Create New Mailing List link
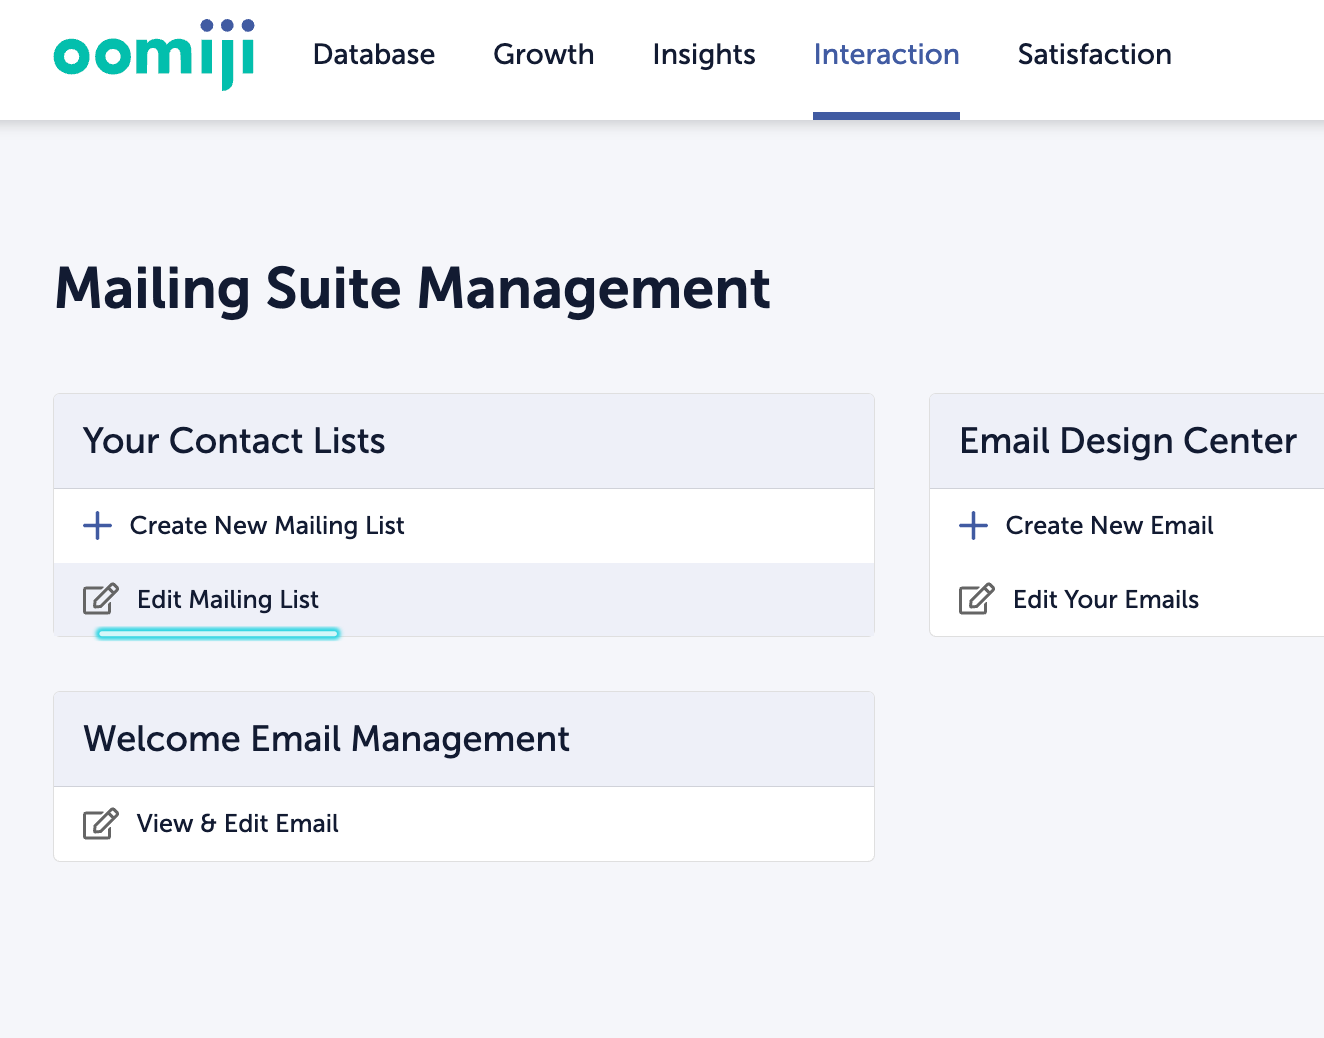The height and width of the screenshot is (1038, 1324). click(267, 525)
